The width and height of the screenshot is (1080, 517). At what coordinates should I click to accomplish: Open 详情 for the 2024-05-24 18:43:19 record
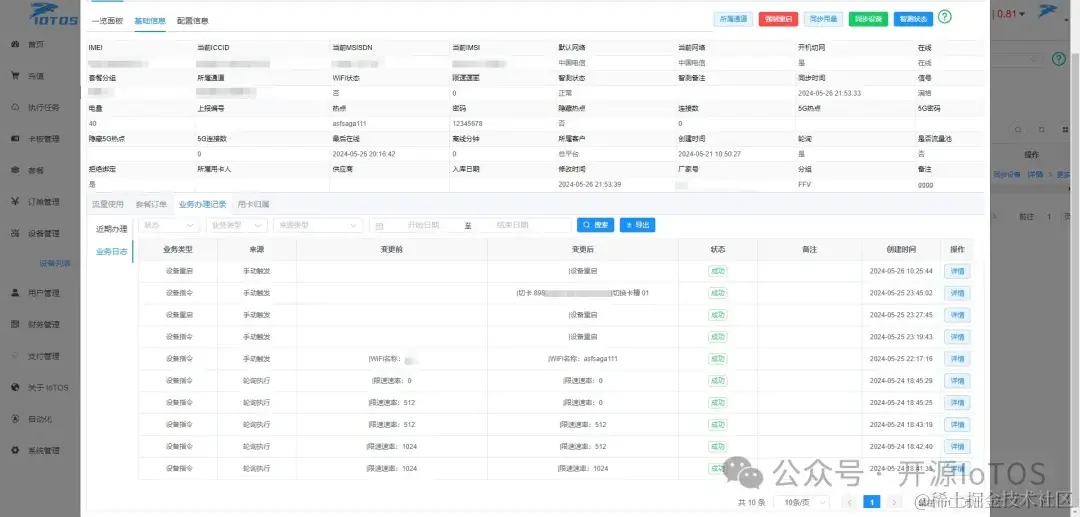click(957, 425)
